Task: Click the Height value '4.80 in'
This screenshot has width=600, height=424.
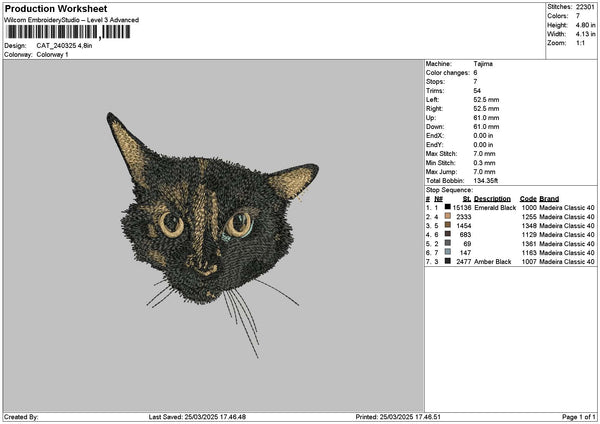Action: [x=585, y=25]
